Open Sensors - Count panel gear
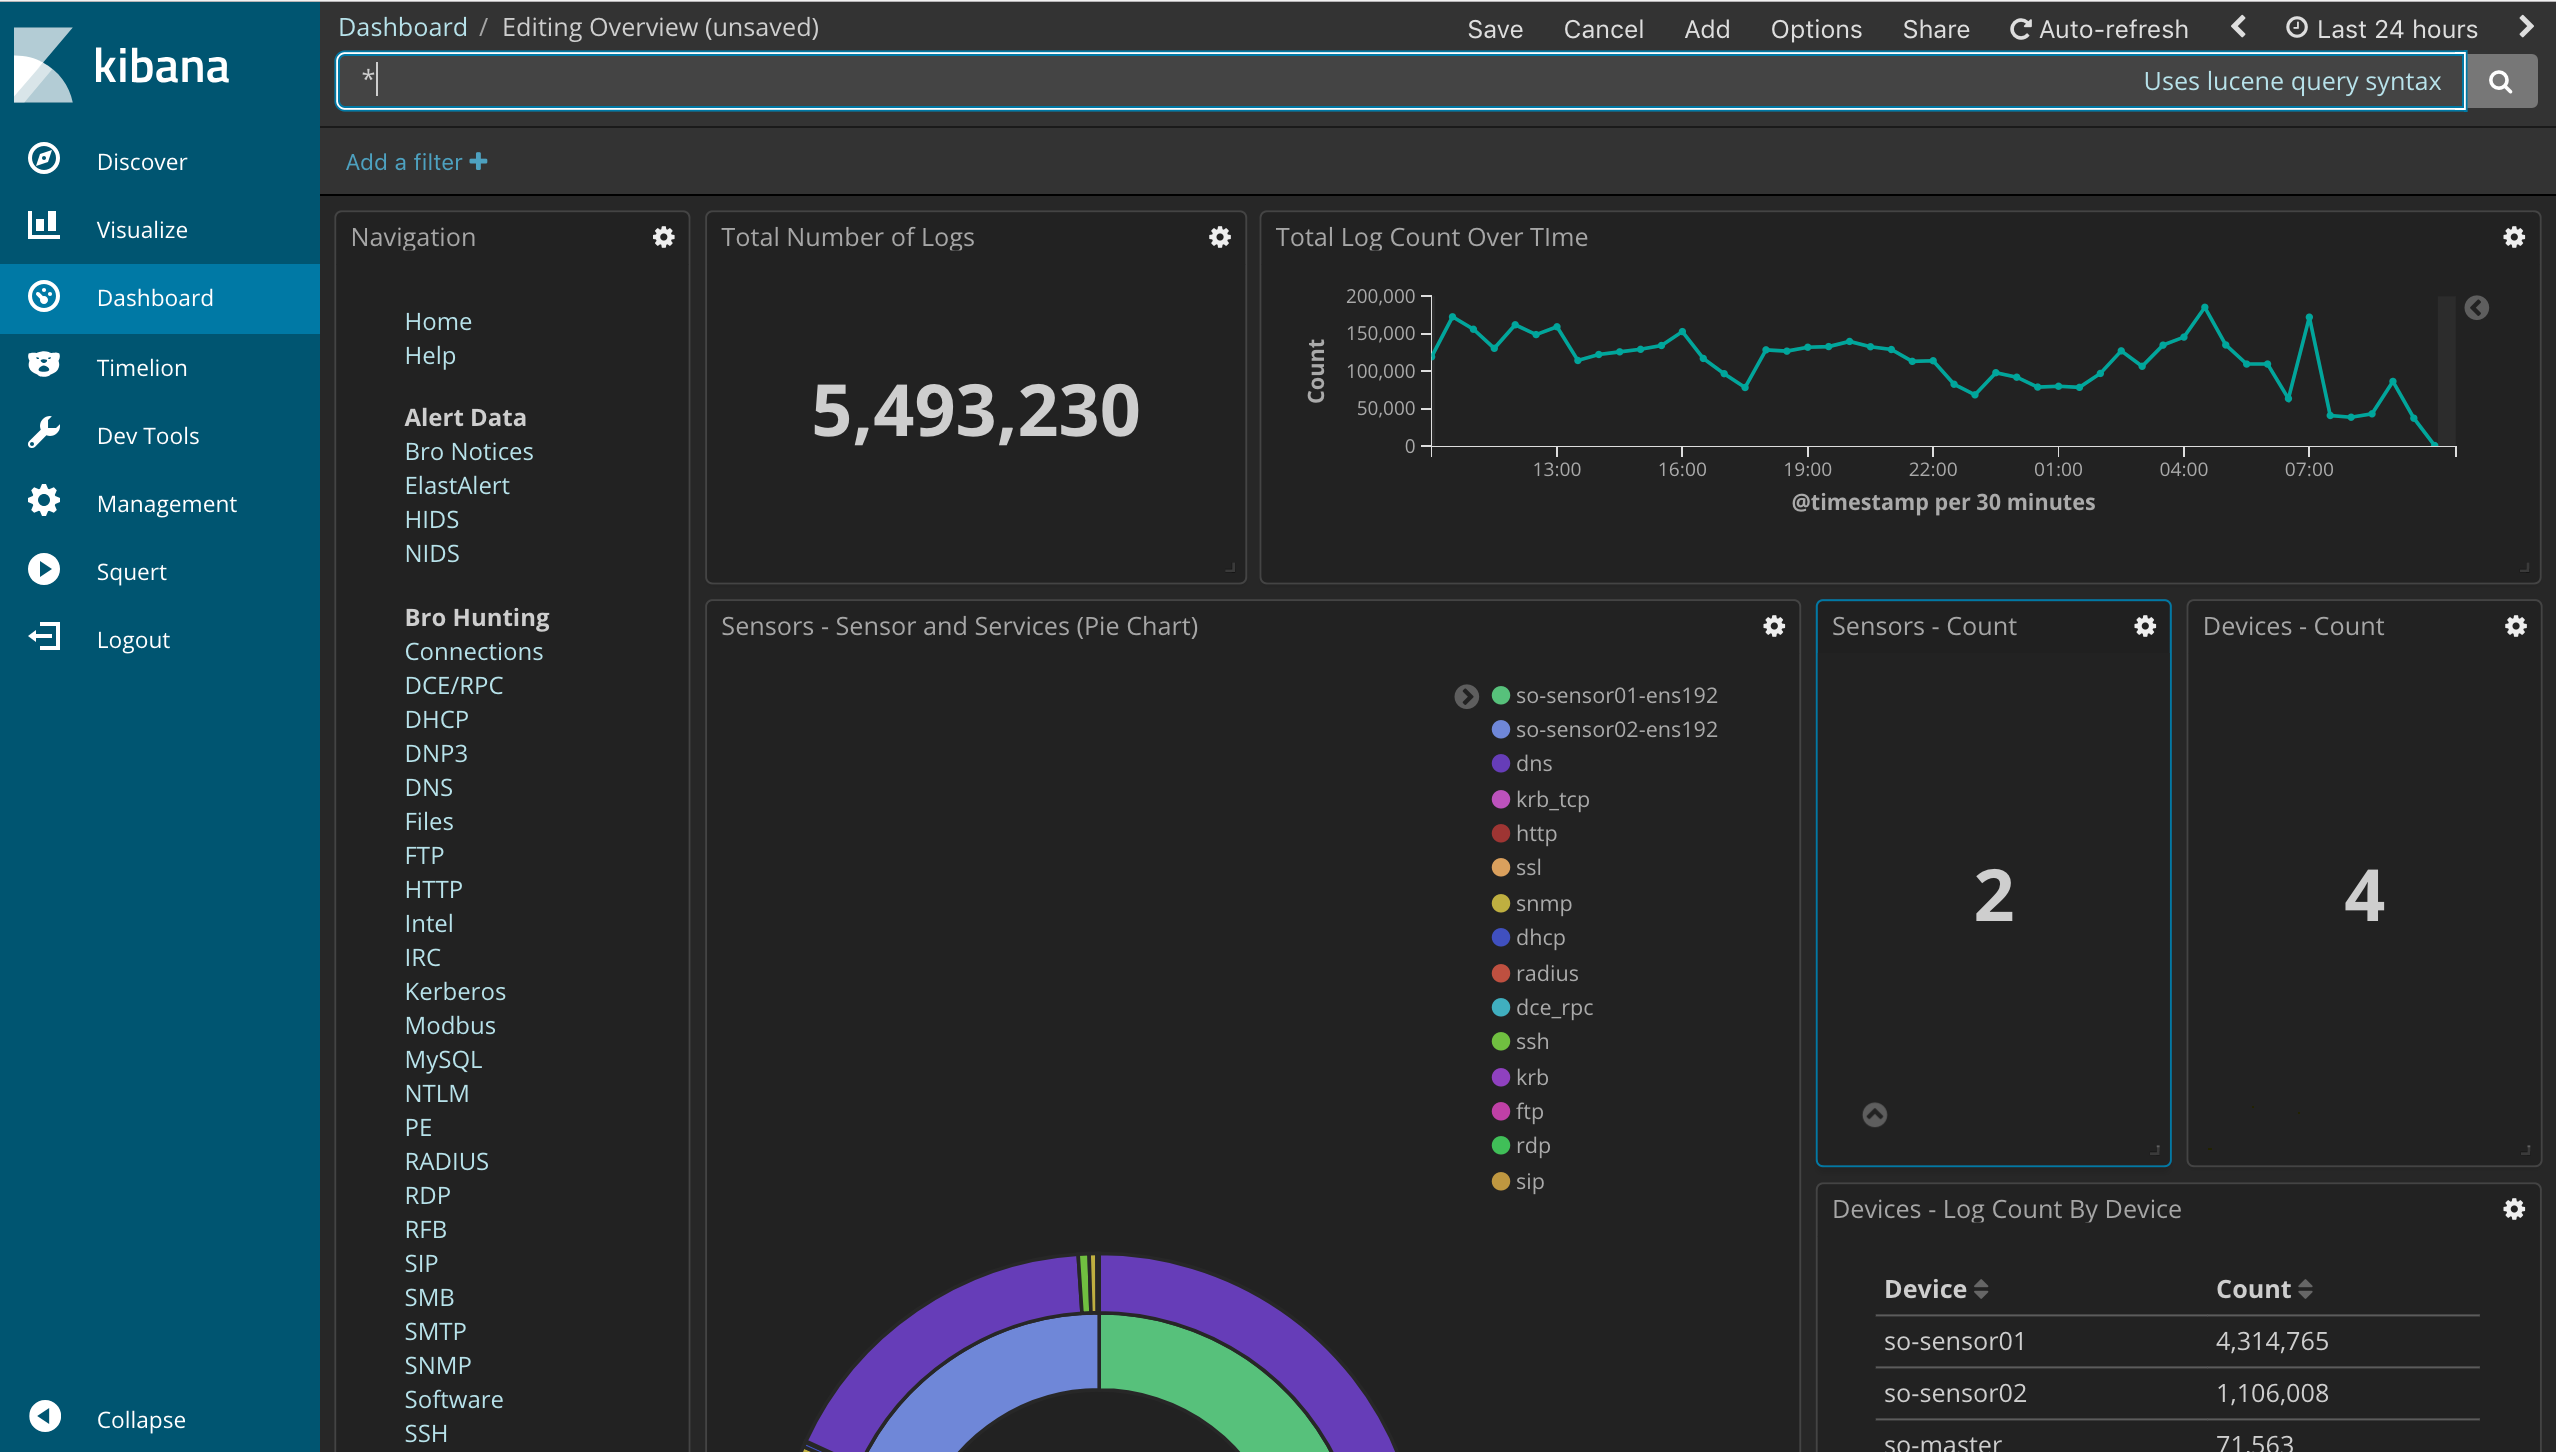This screenshot has width=2556, height=1452. [2145, 626]
